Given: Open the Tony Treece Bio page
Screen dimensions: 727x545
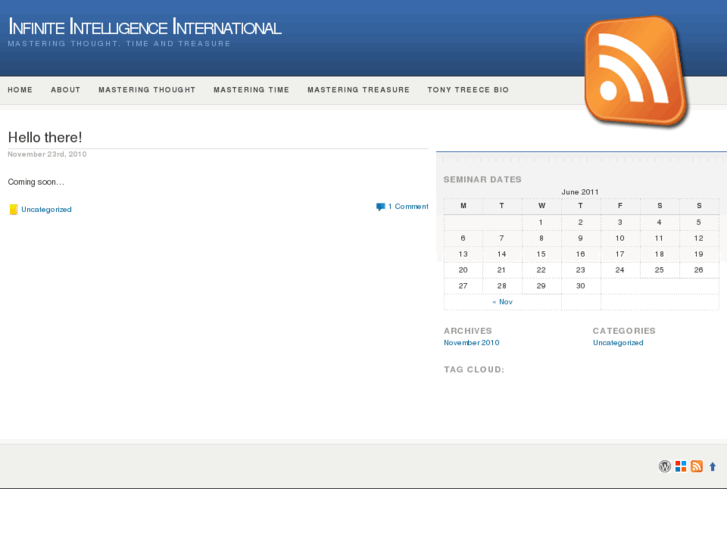Looking at the screenshot, I should tap(468, 90).
